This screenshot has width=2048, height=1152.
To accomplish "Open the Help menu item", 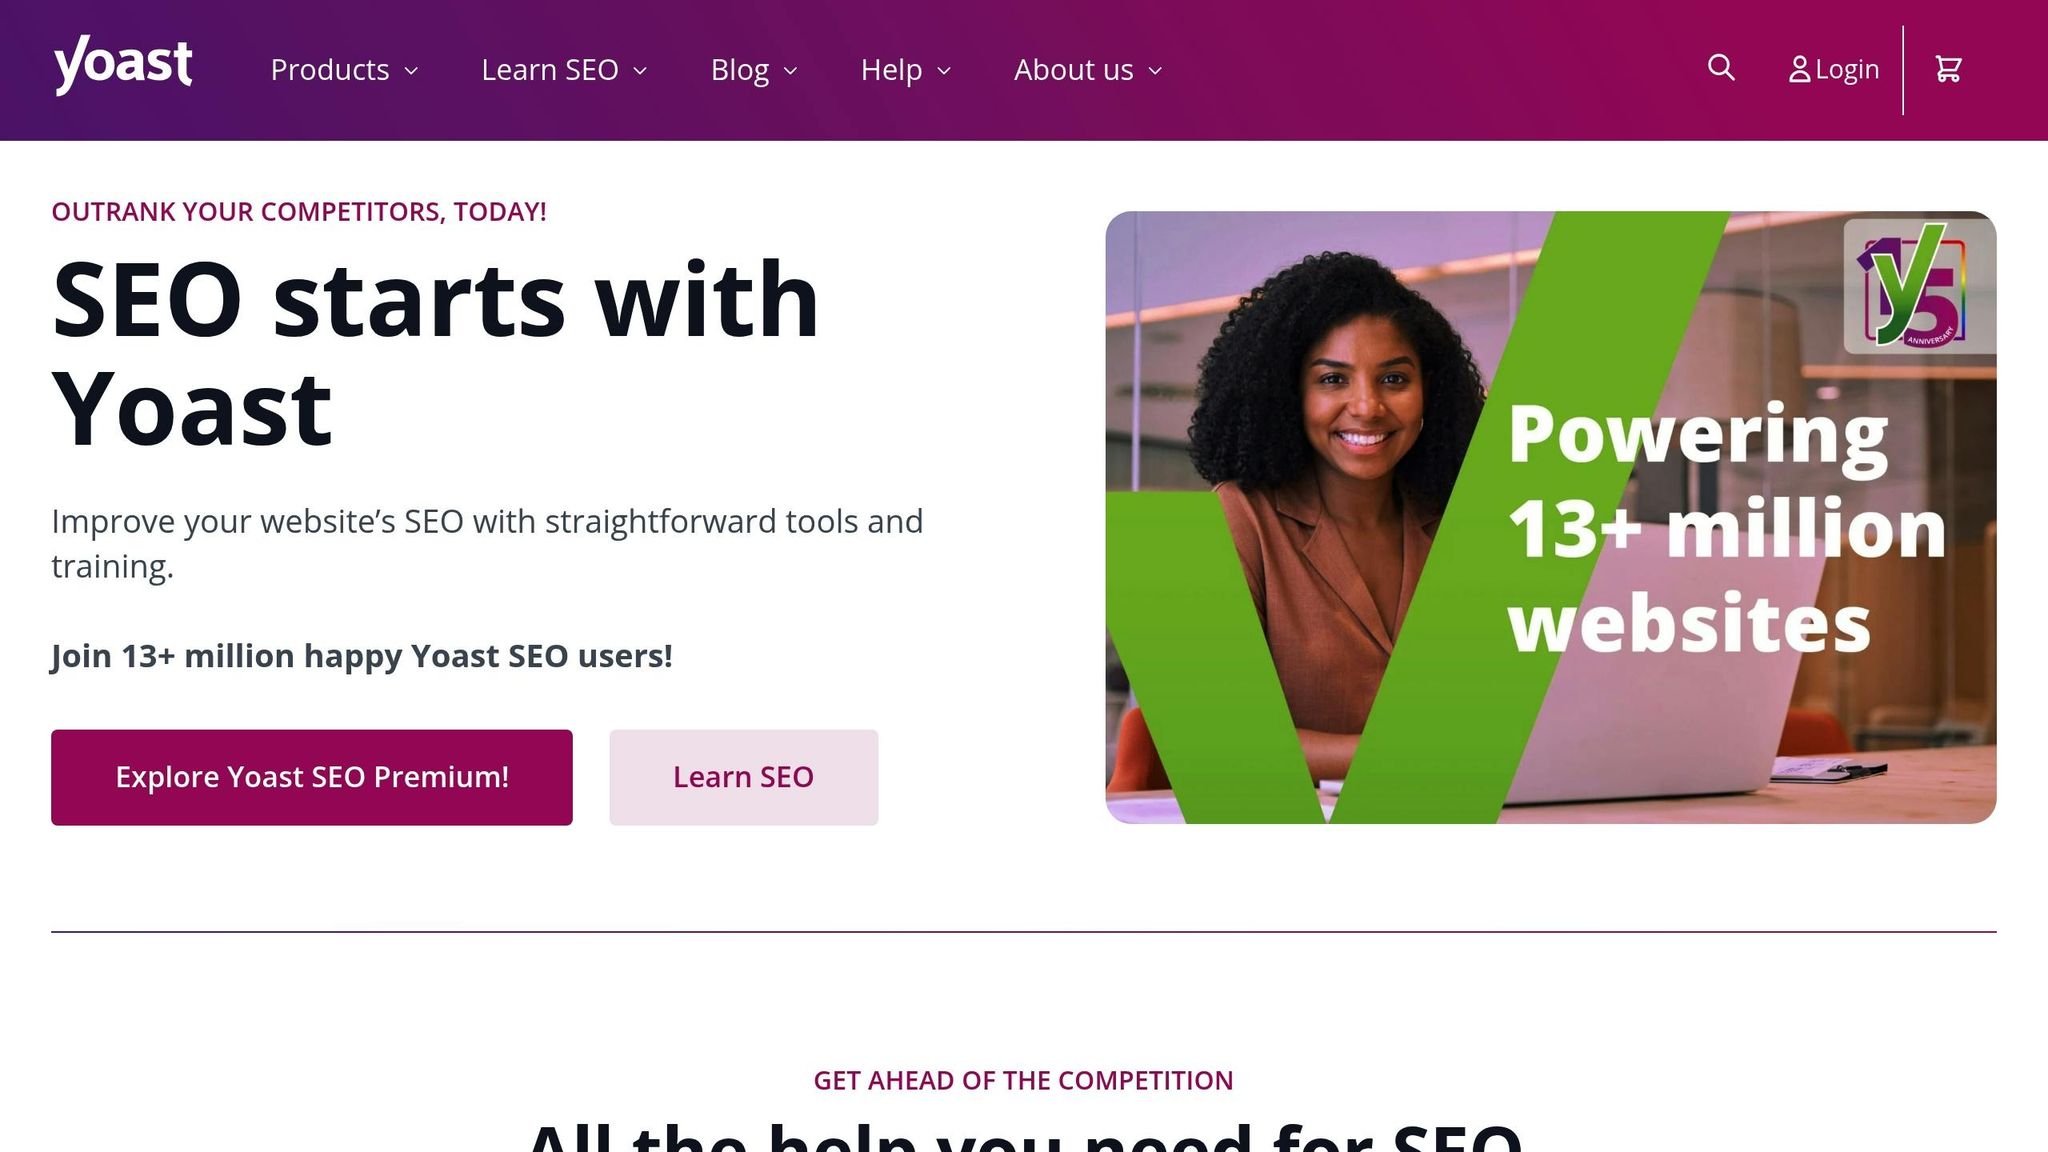I will [x=891, y=70].
